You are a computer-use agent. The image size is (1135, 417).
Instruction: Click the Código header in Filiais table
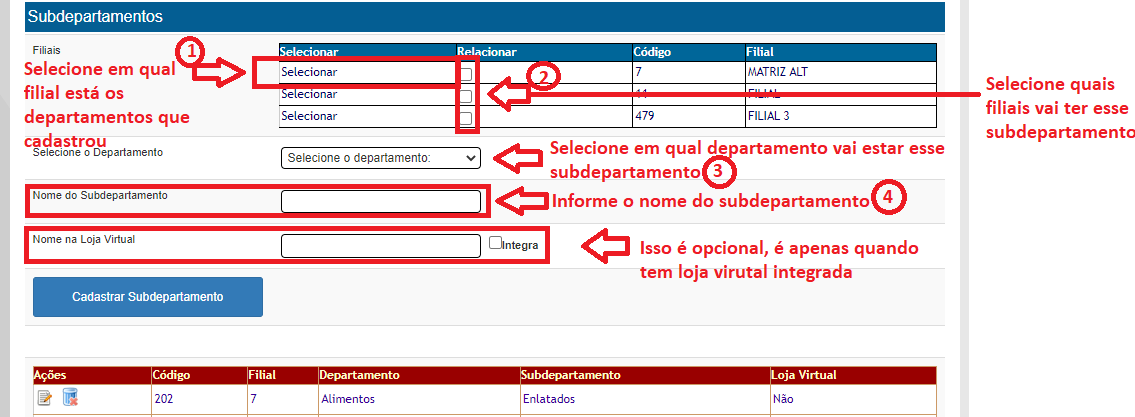(652, 51)
